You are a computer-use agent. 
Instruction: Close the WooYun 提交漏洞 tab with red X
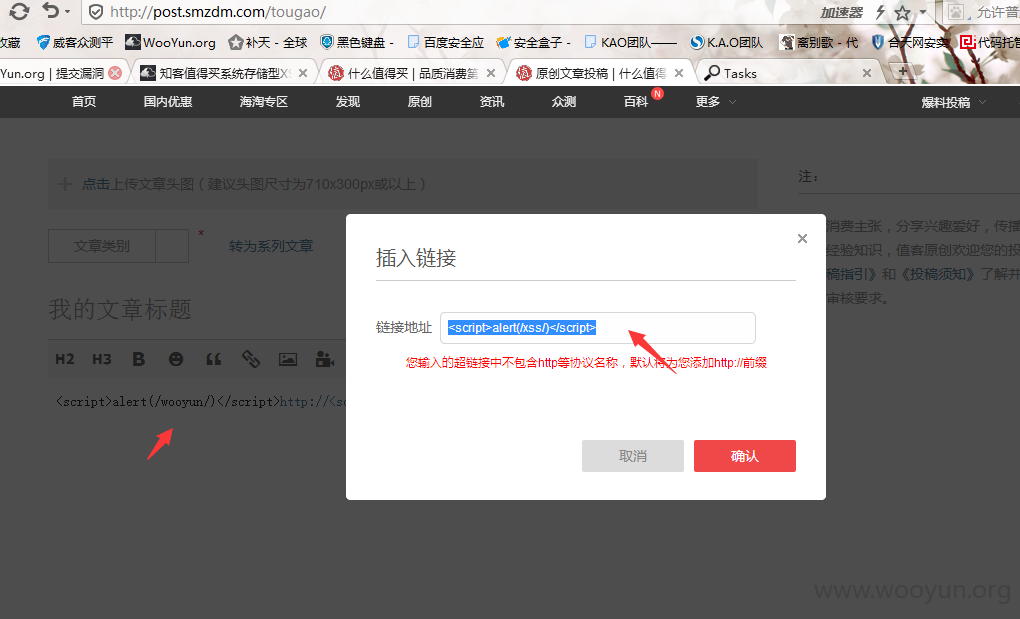point(115,73)
